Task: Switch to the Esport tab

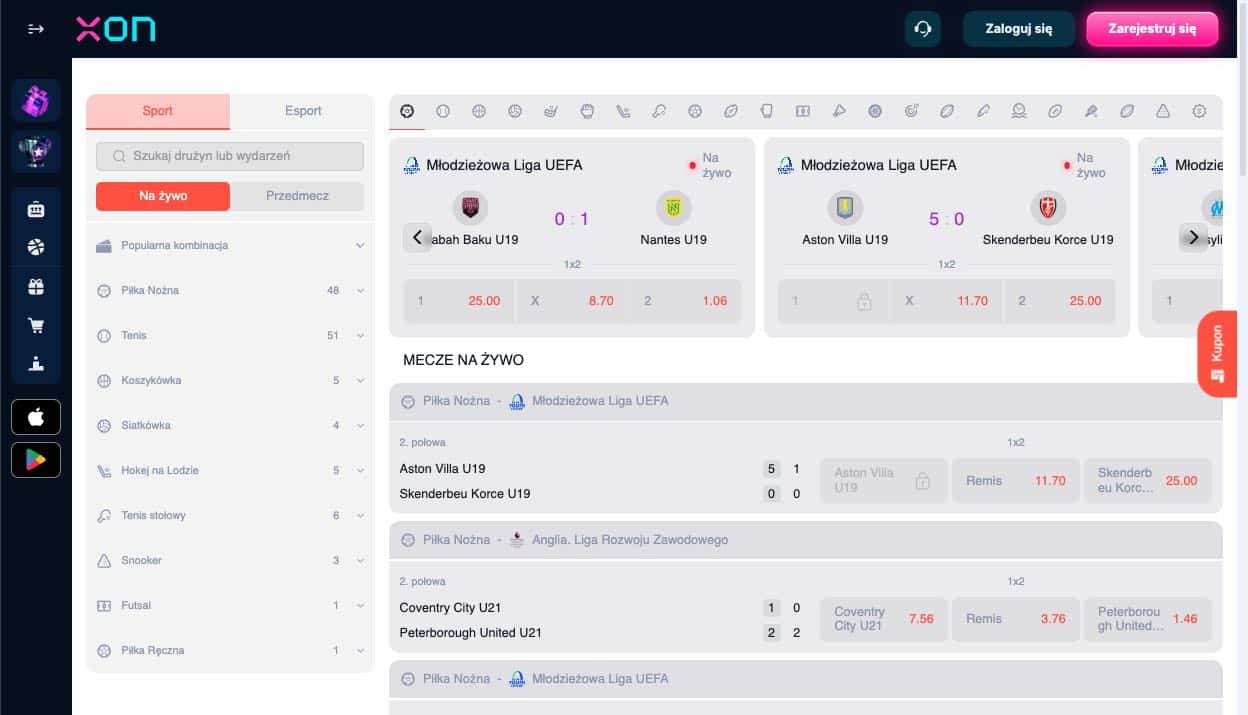Action: click(x=303, y=111)
